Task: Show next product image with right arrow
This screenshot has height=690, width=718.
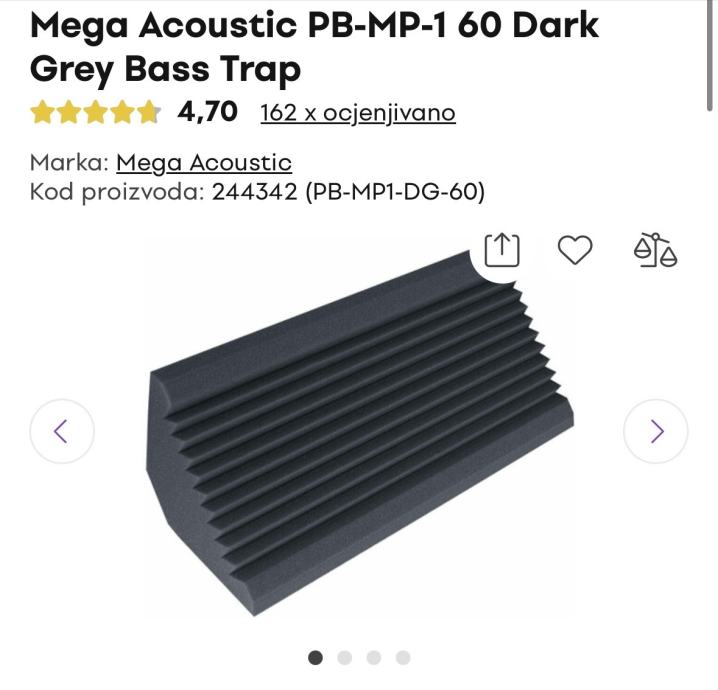Action: click(x=656, y=431)
